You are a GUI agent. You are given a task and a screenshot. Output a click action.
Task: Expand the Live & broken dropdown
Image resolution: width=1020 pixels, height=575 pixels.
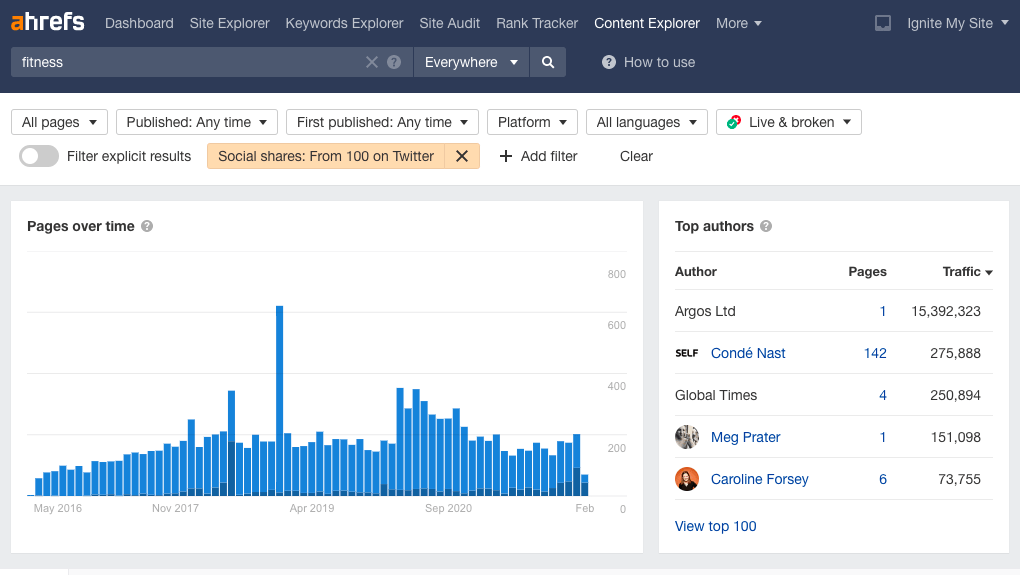789,122
